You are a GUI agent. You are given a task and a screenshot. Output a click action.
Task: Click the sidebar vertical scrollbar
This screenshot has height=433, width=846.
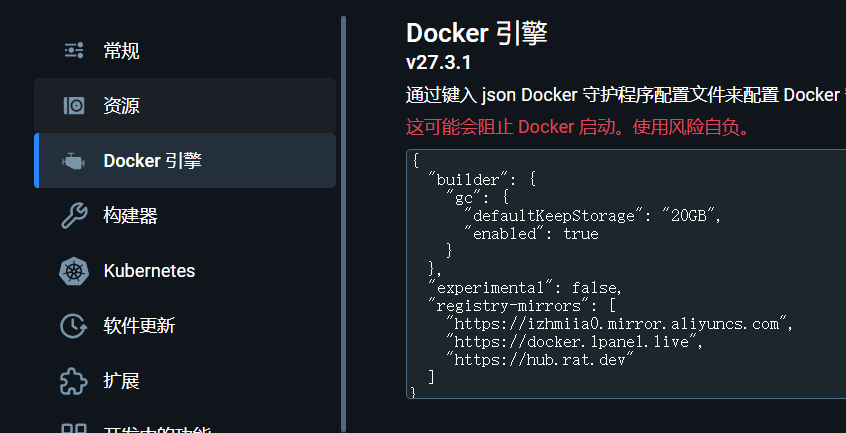tap(343, 224)
